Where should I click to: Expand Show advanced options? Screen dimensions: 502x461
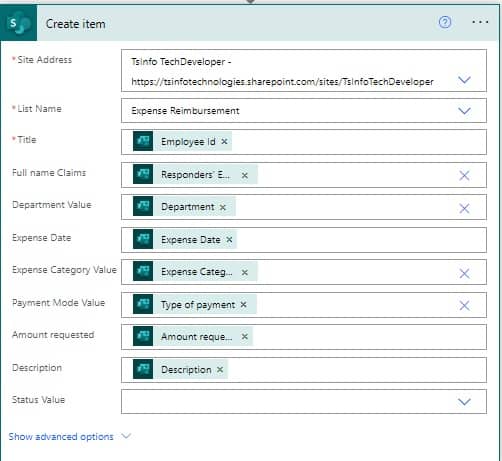point(70,436)
